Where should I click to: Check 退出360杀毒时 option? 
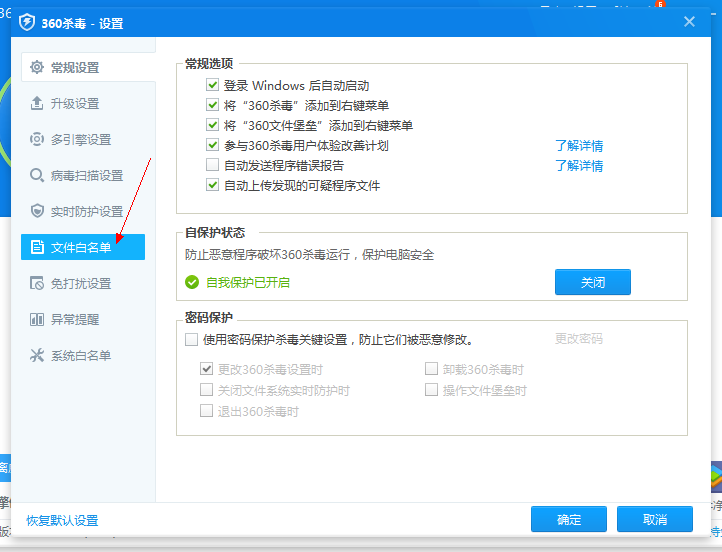coord(206,411)
